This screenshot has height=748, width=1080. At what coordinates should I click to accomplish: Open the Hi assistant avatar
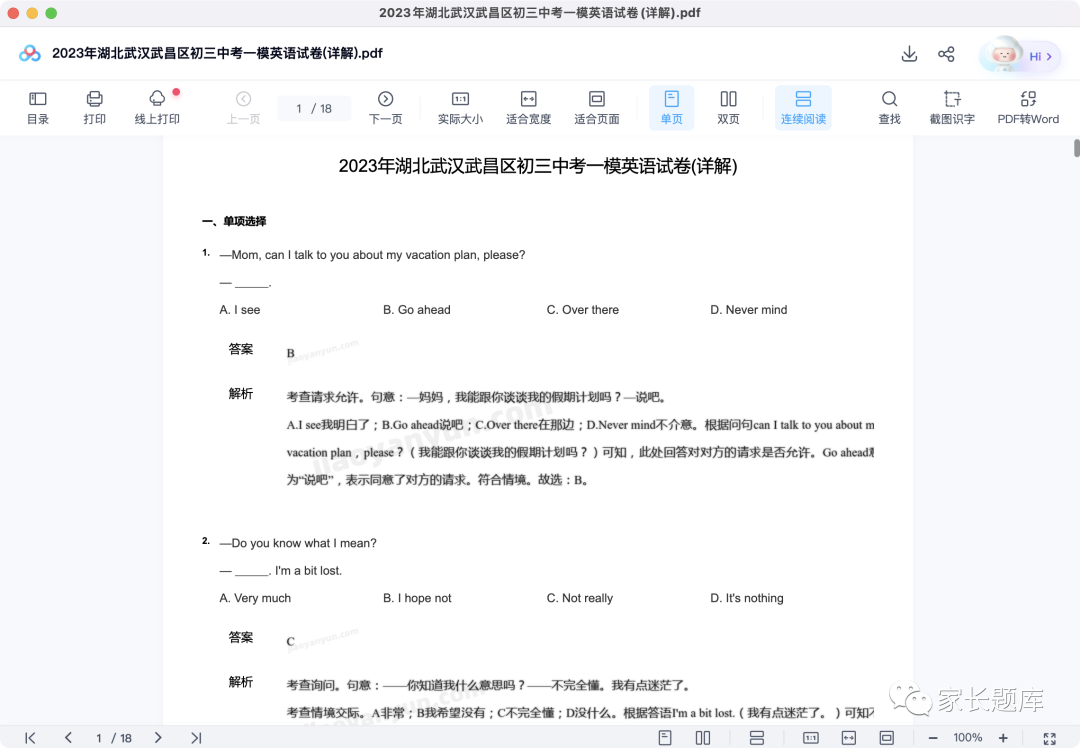tap(1019, 56)
